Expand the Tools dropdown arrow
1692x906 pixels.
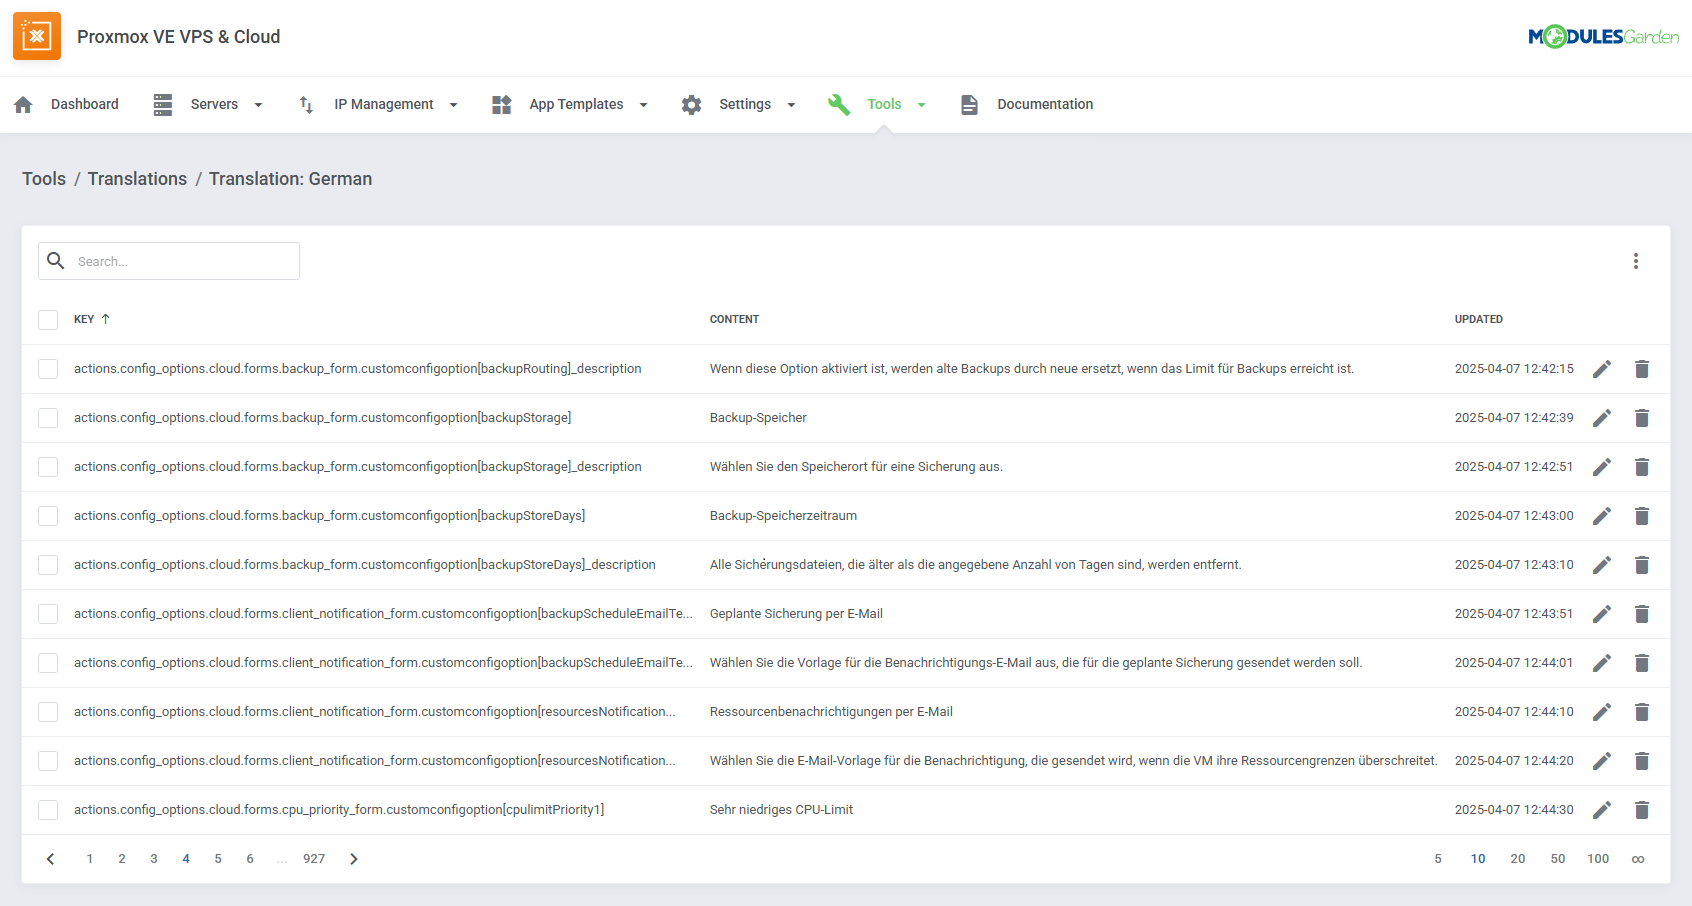pyautogui.click(x=921, y=105)
